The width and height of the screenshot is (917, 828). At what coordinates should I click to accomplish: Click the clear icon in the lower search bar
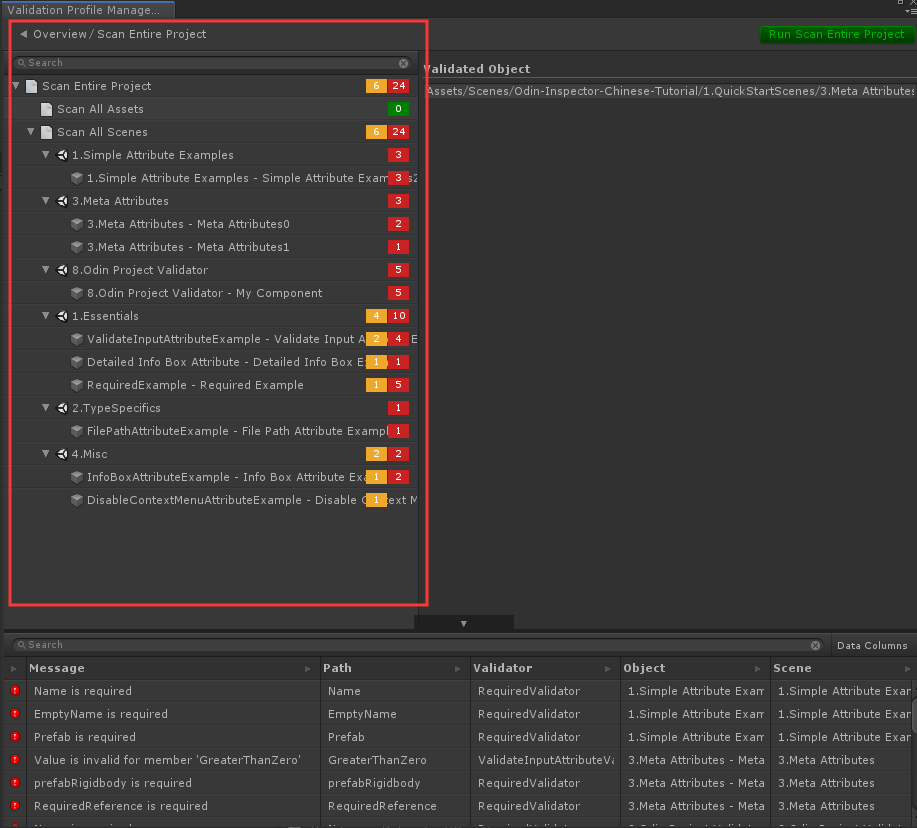816,646
